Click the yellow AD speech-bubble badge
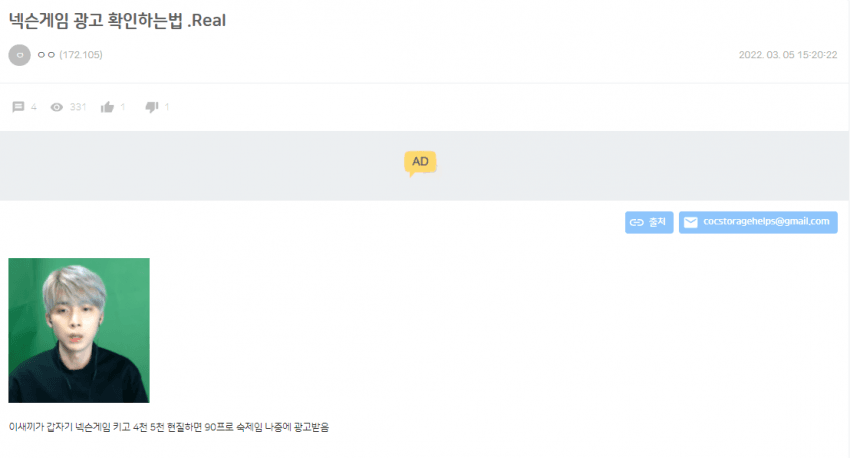This screenshot has width=850, height=458. [420, 163]
